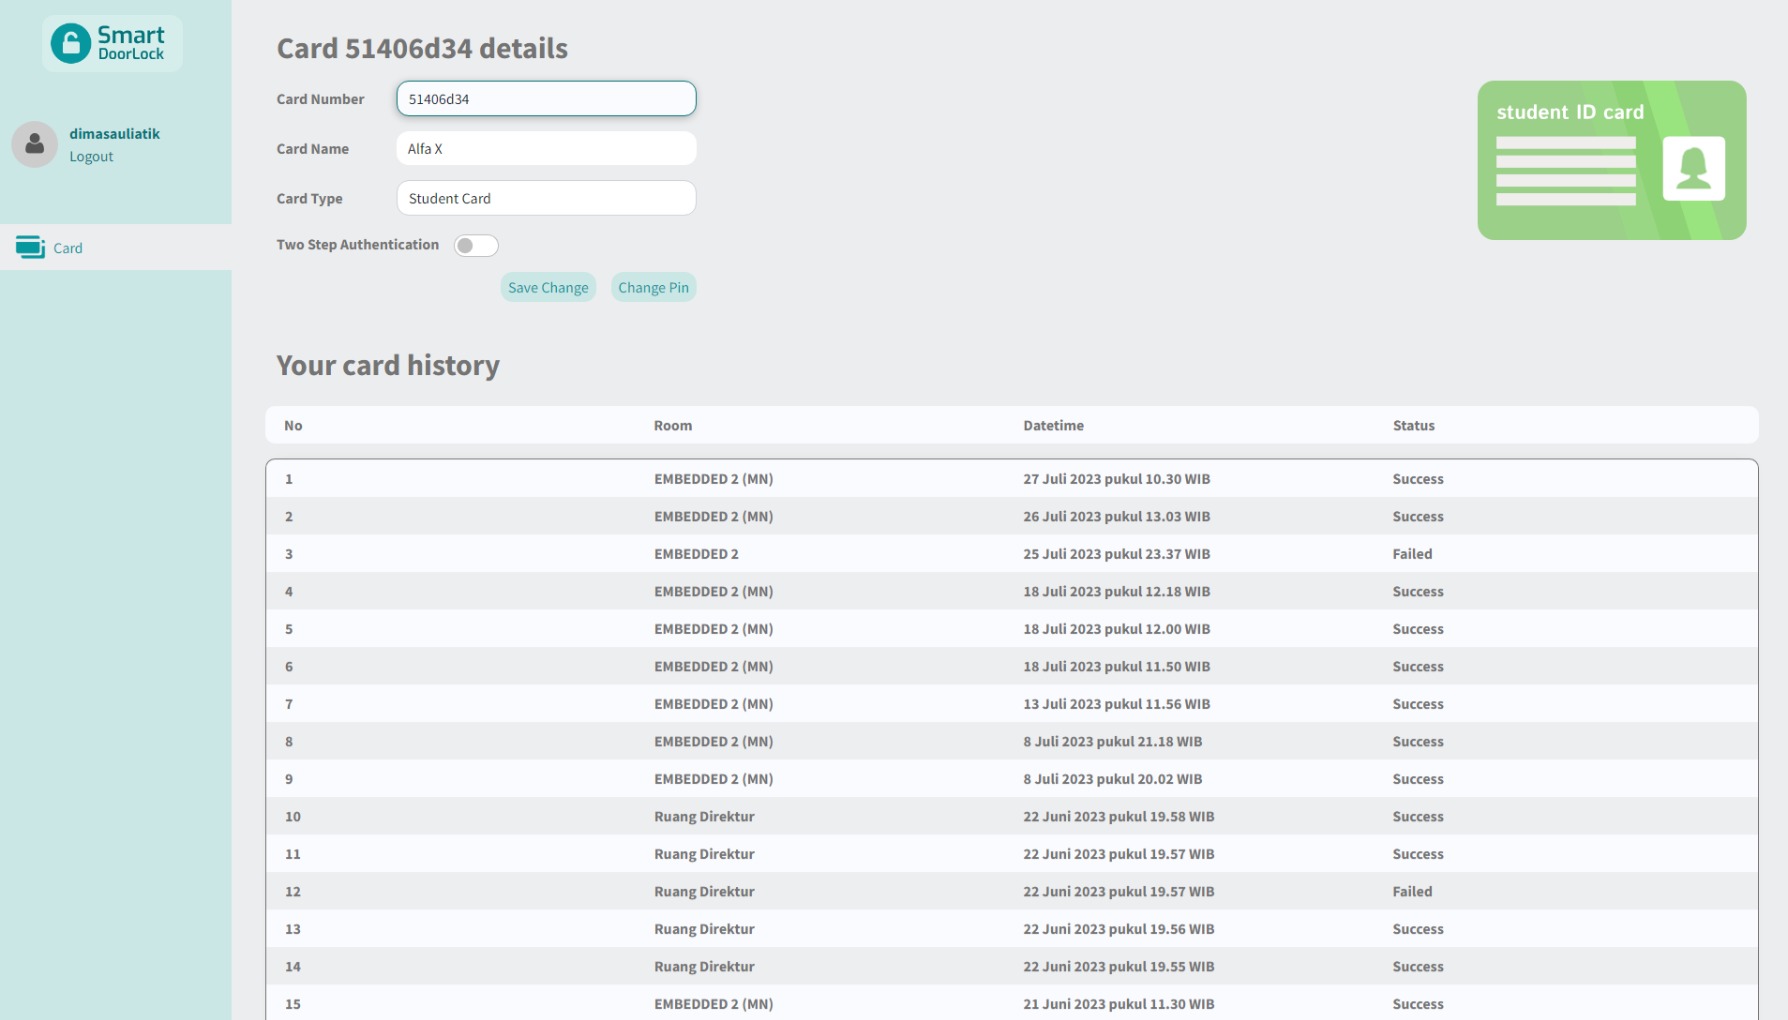
Task: Click the Logout link
Action: tap(91, 156)
